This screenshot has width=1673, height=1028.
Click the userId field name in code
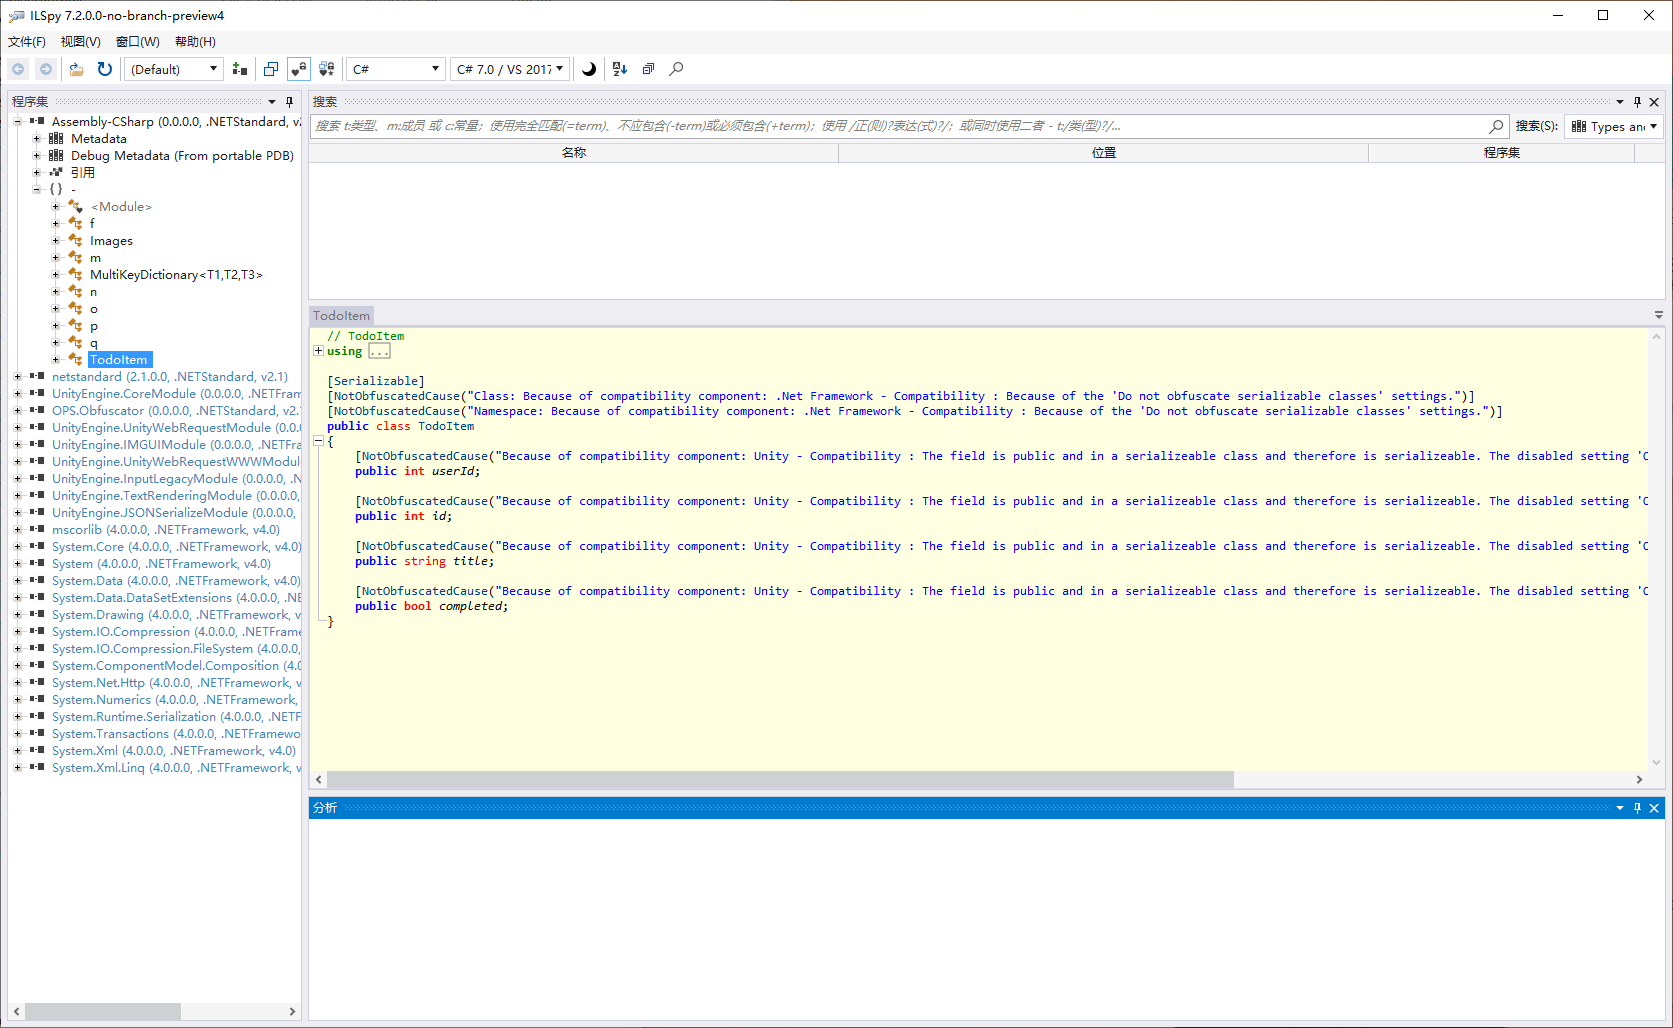click(453, 471)
